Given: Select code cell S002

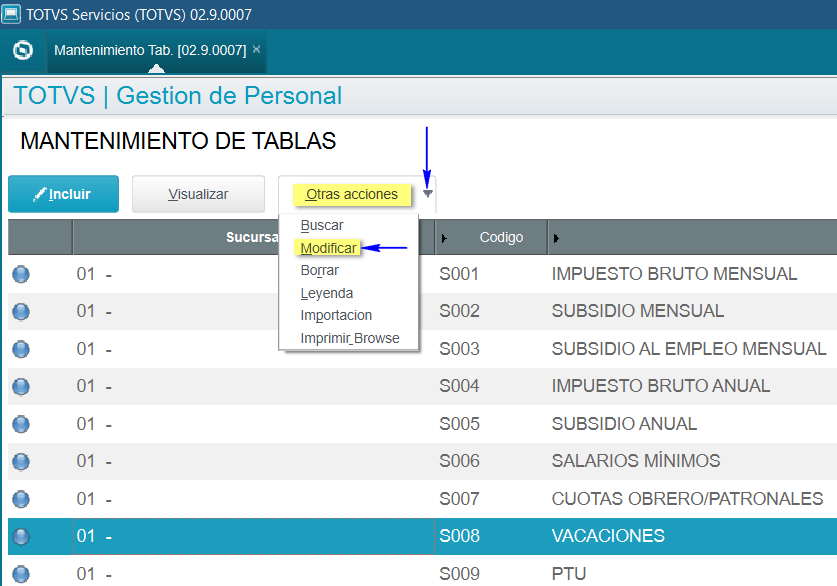Looking at the screenshot, I should click(x=459, y=311).
